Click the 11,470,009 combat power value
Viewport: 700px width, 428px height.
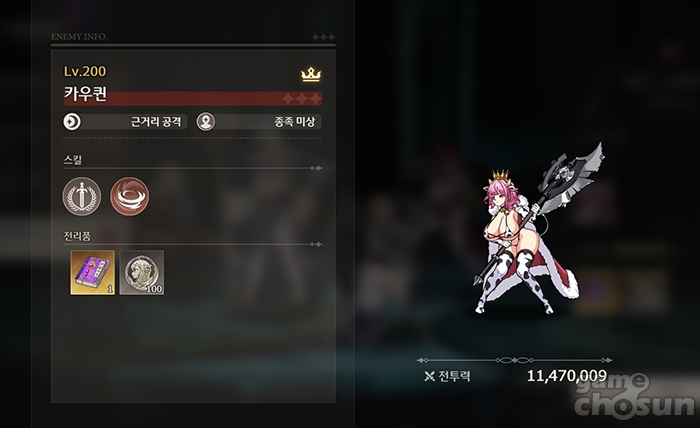[567, 376]
